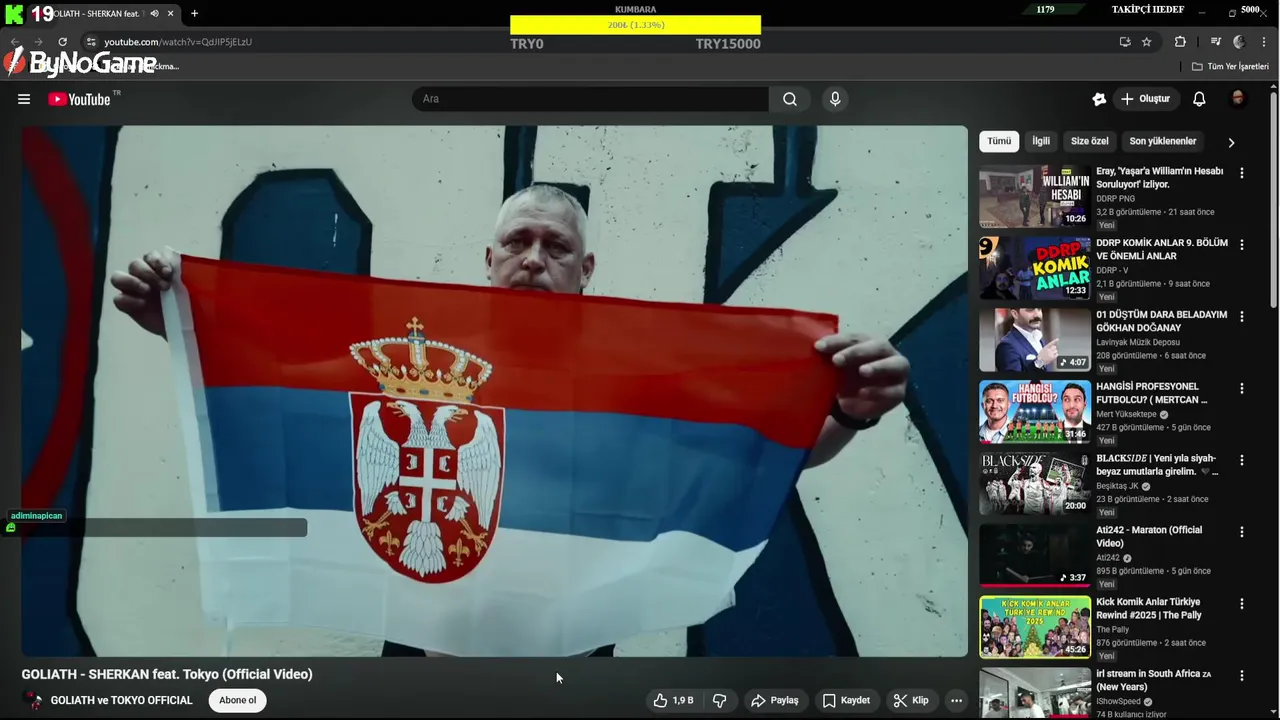Select the Tümü filter chip
The width and height of the screenshot is (1280, 720).
tap(999, 141)
